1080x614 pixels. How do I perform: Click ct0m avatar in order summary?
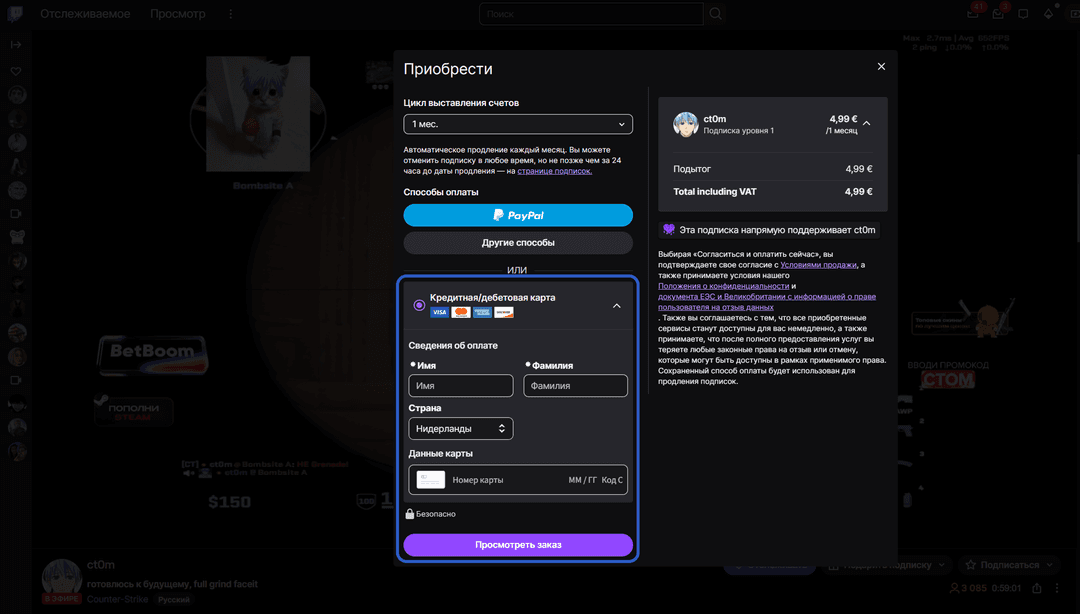pos(685,124)
